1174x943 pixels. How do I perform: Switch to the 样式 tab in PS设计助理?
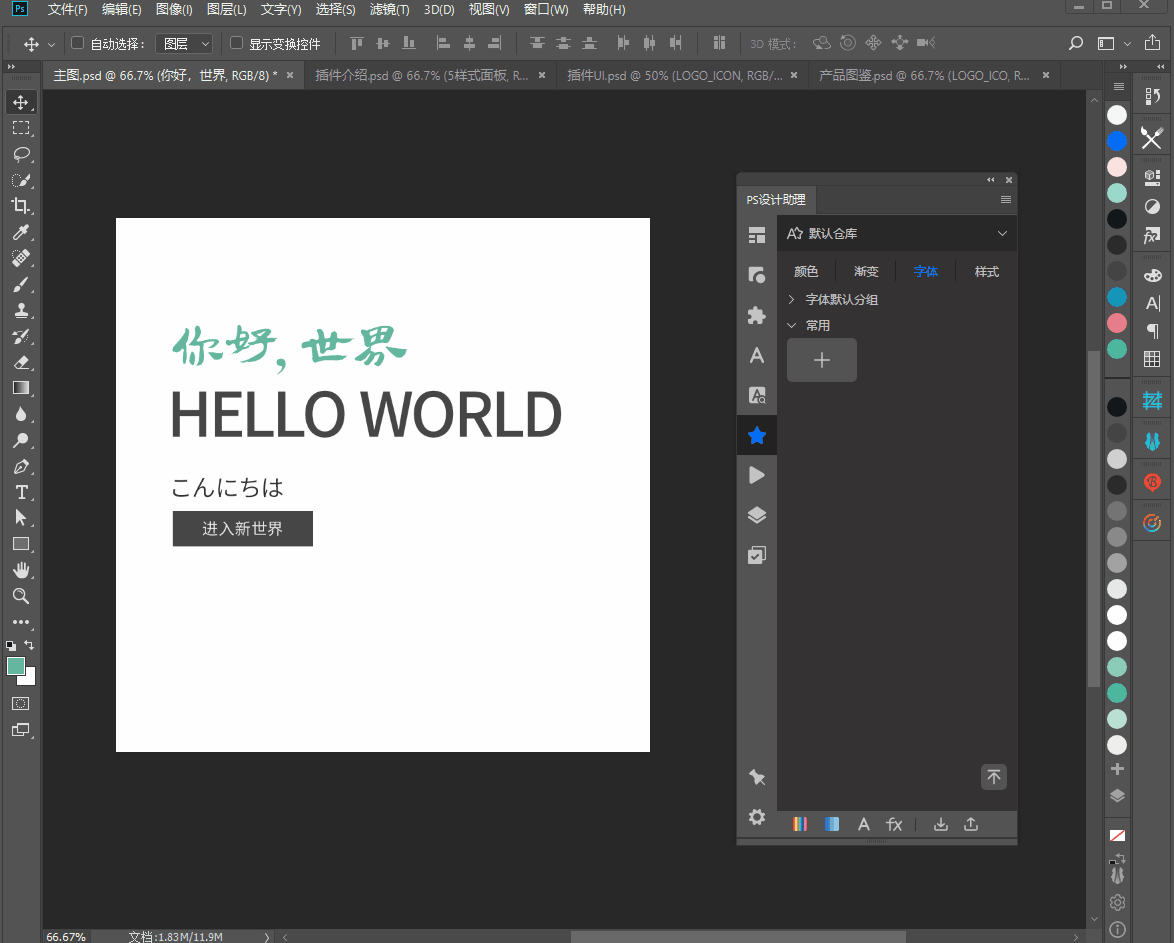coord(986,271)
